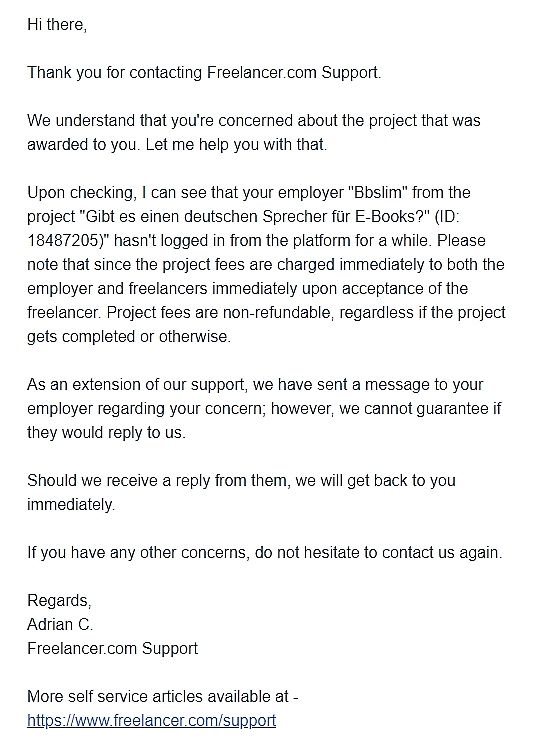Click the "they would reply to us" line
Image resolution: width=554 pixels, height=748 pixels.
[x=106, y=433]
